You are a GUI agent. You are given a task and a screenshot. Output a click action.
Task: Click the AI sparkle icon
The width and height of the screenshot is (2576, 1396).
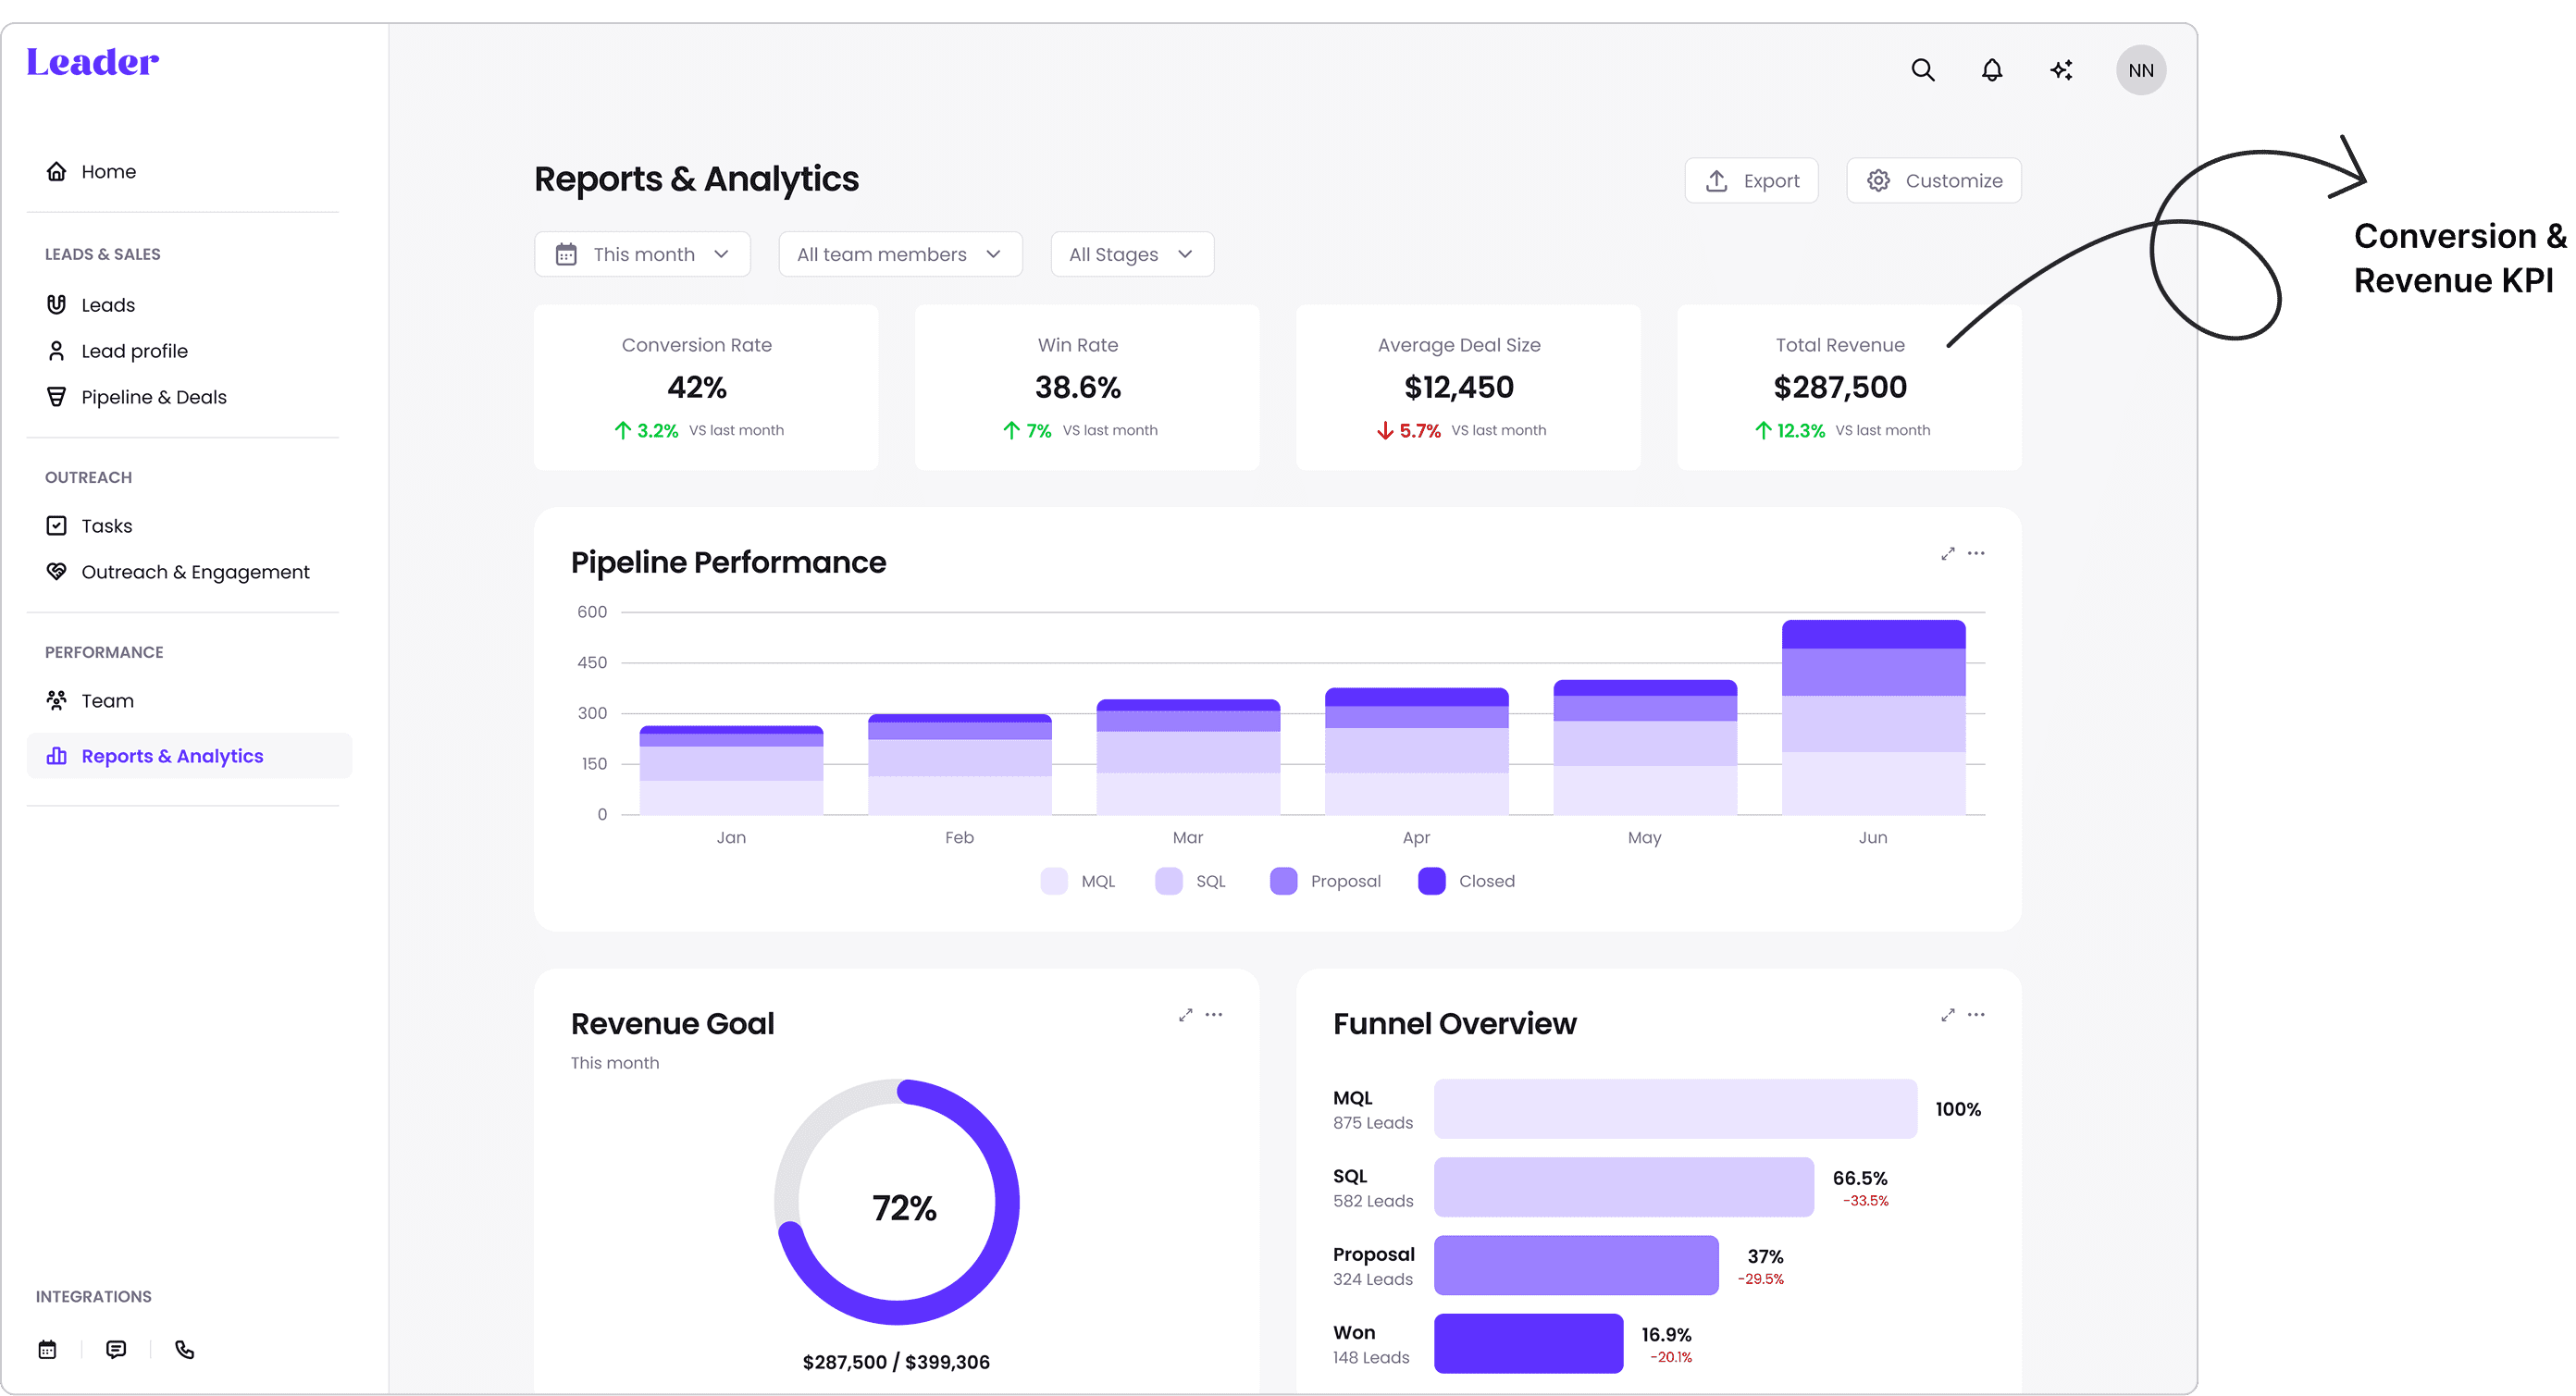[x=2061, y=70]
